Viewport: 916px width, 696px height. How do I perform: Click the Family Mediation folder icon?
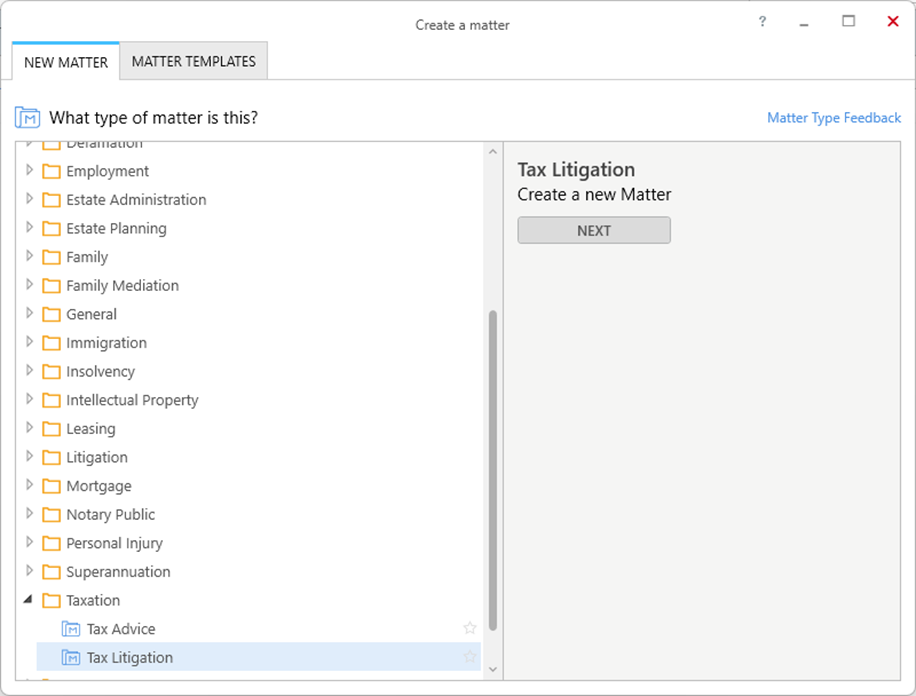pyautogui.click(x=51, y=286)
